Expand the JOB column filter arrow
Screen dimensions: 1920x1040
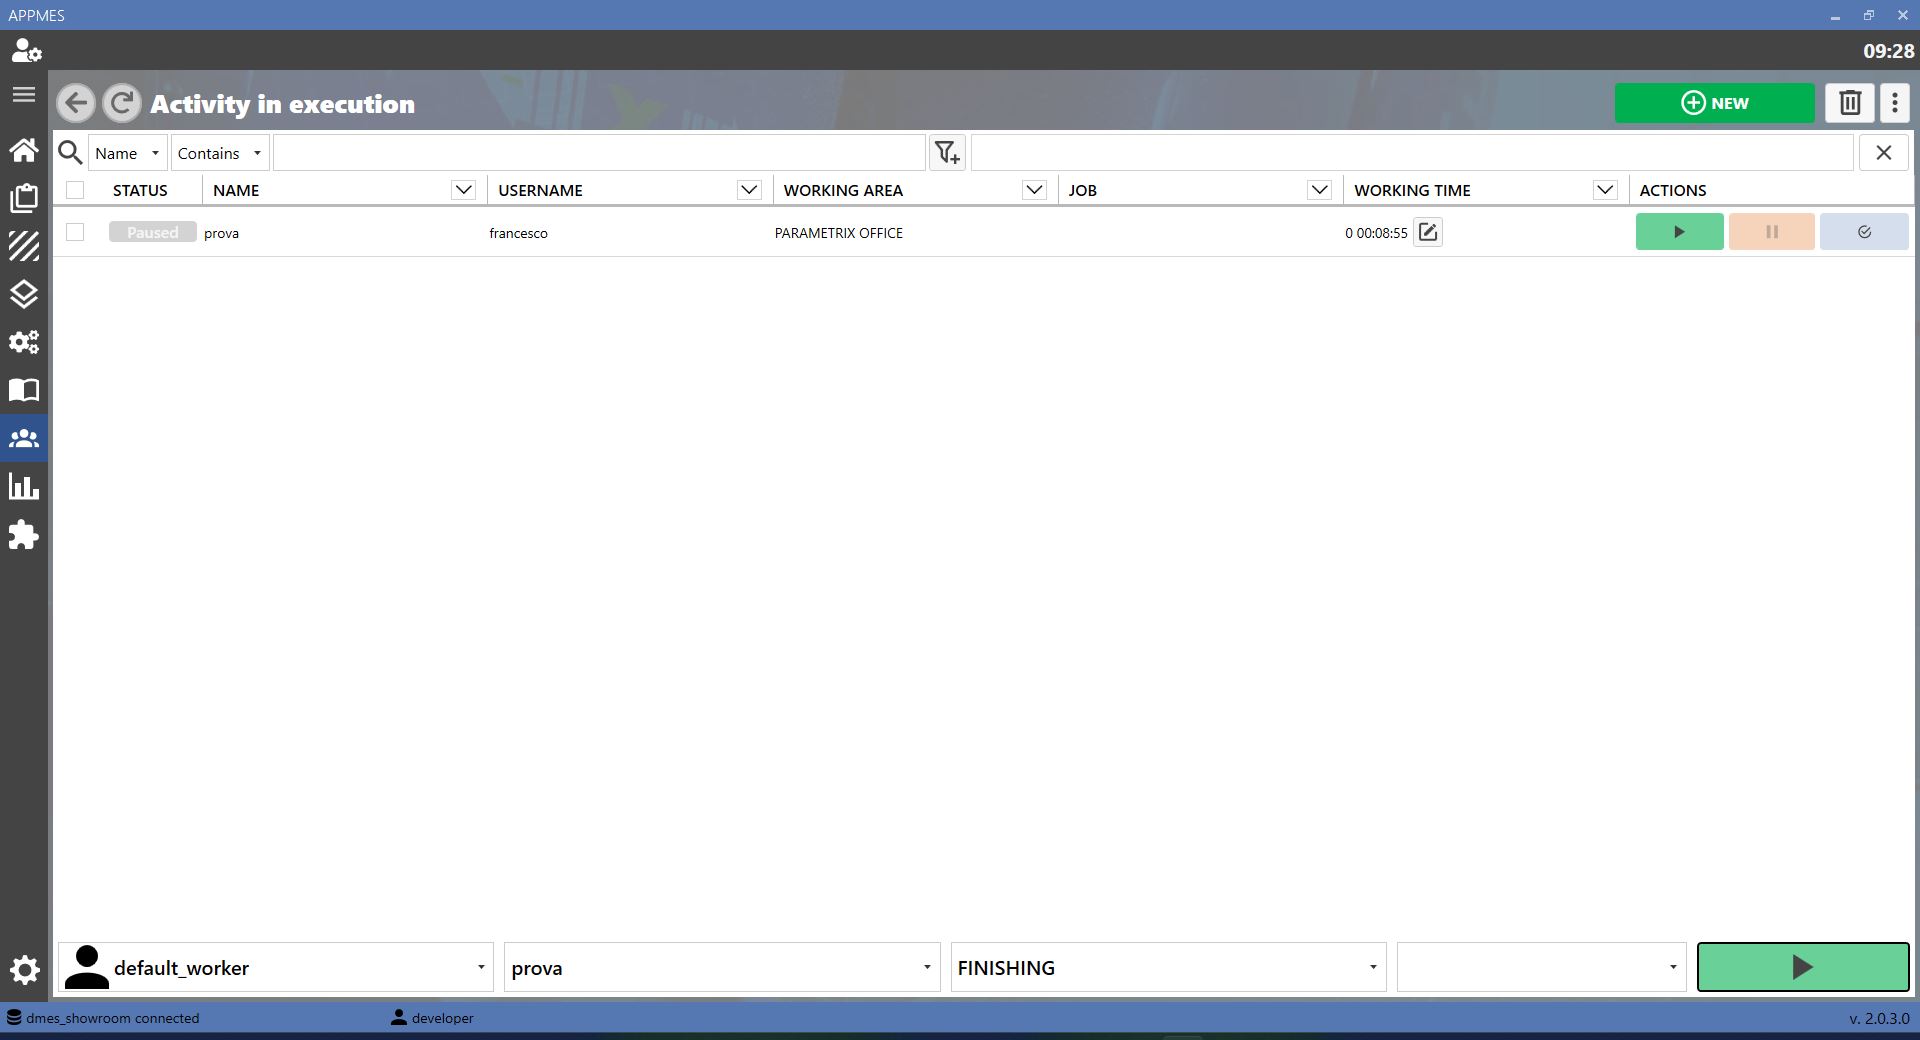[1319, 190]
